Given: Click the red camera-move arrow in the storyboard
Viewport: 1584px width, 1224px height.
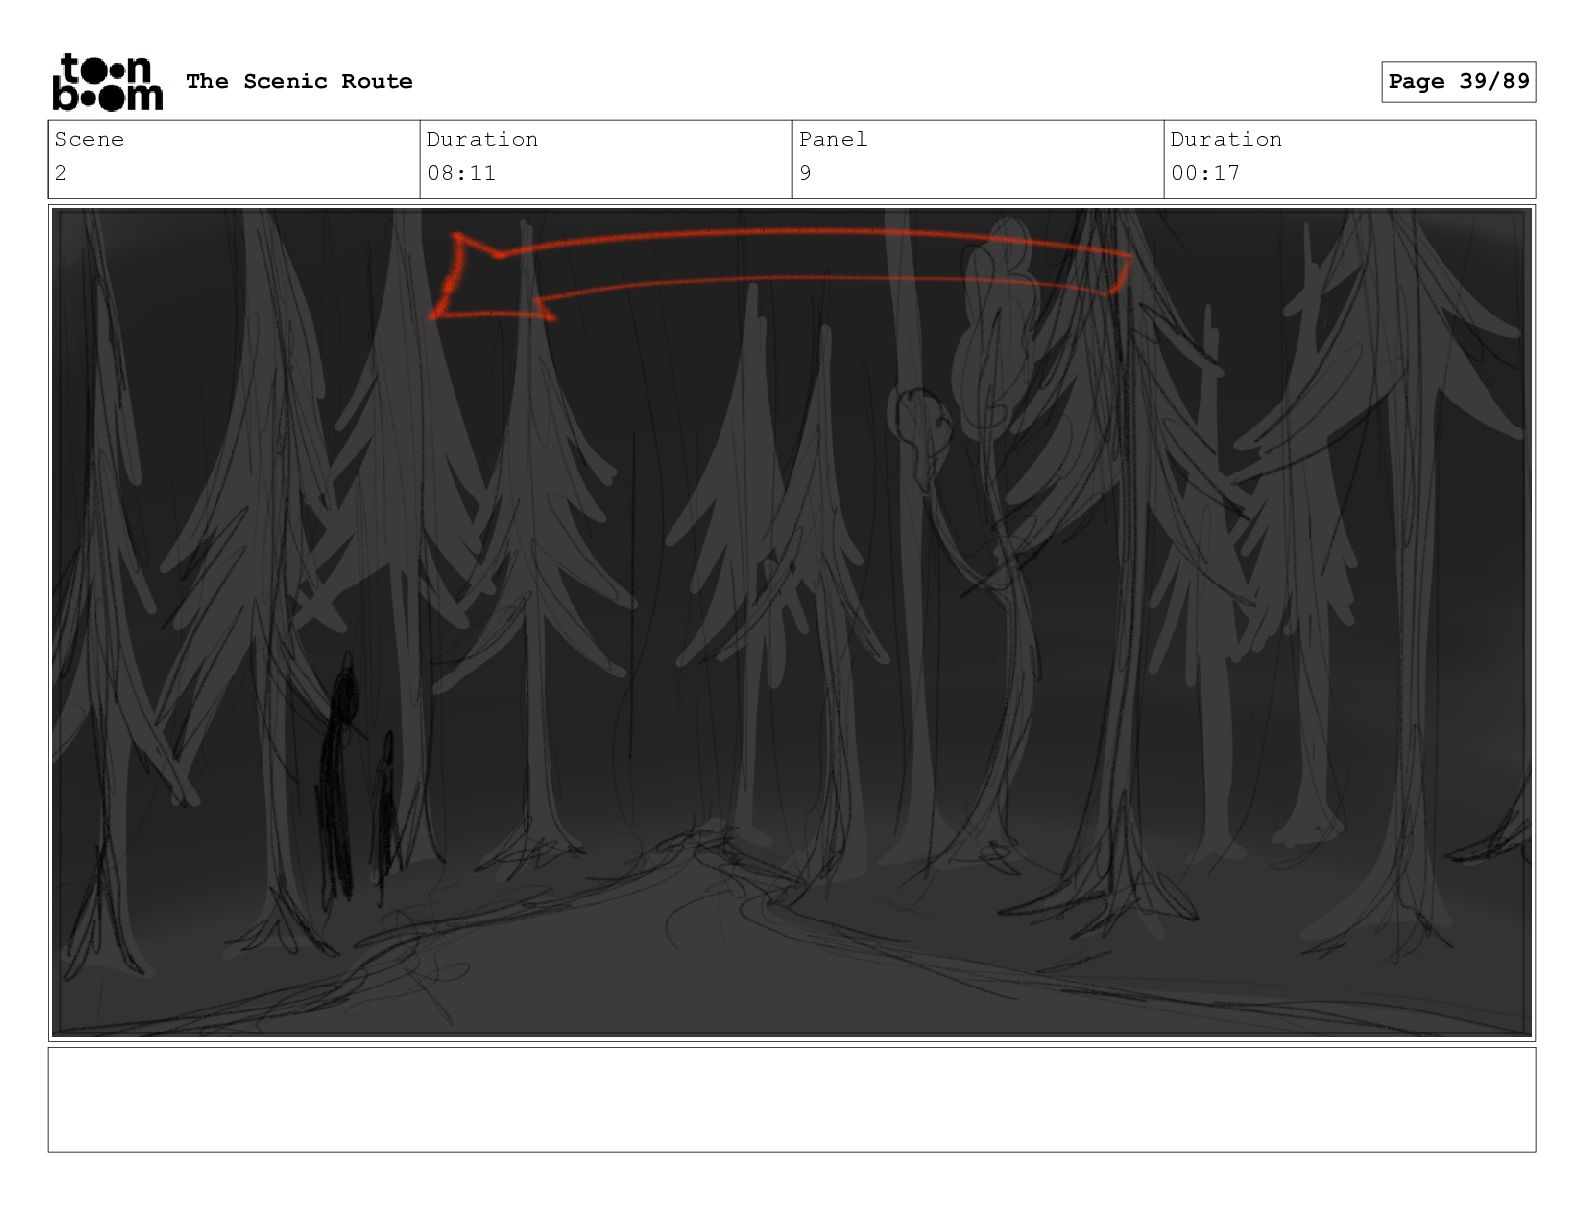Looking at the screenshot, I should point(781,274).
